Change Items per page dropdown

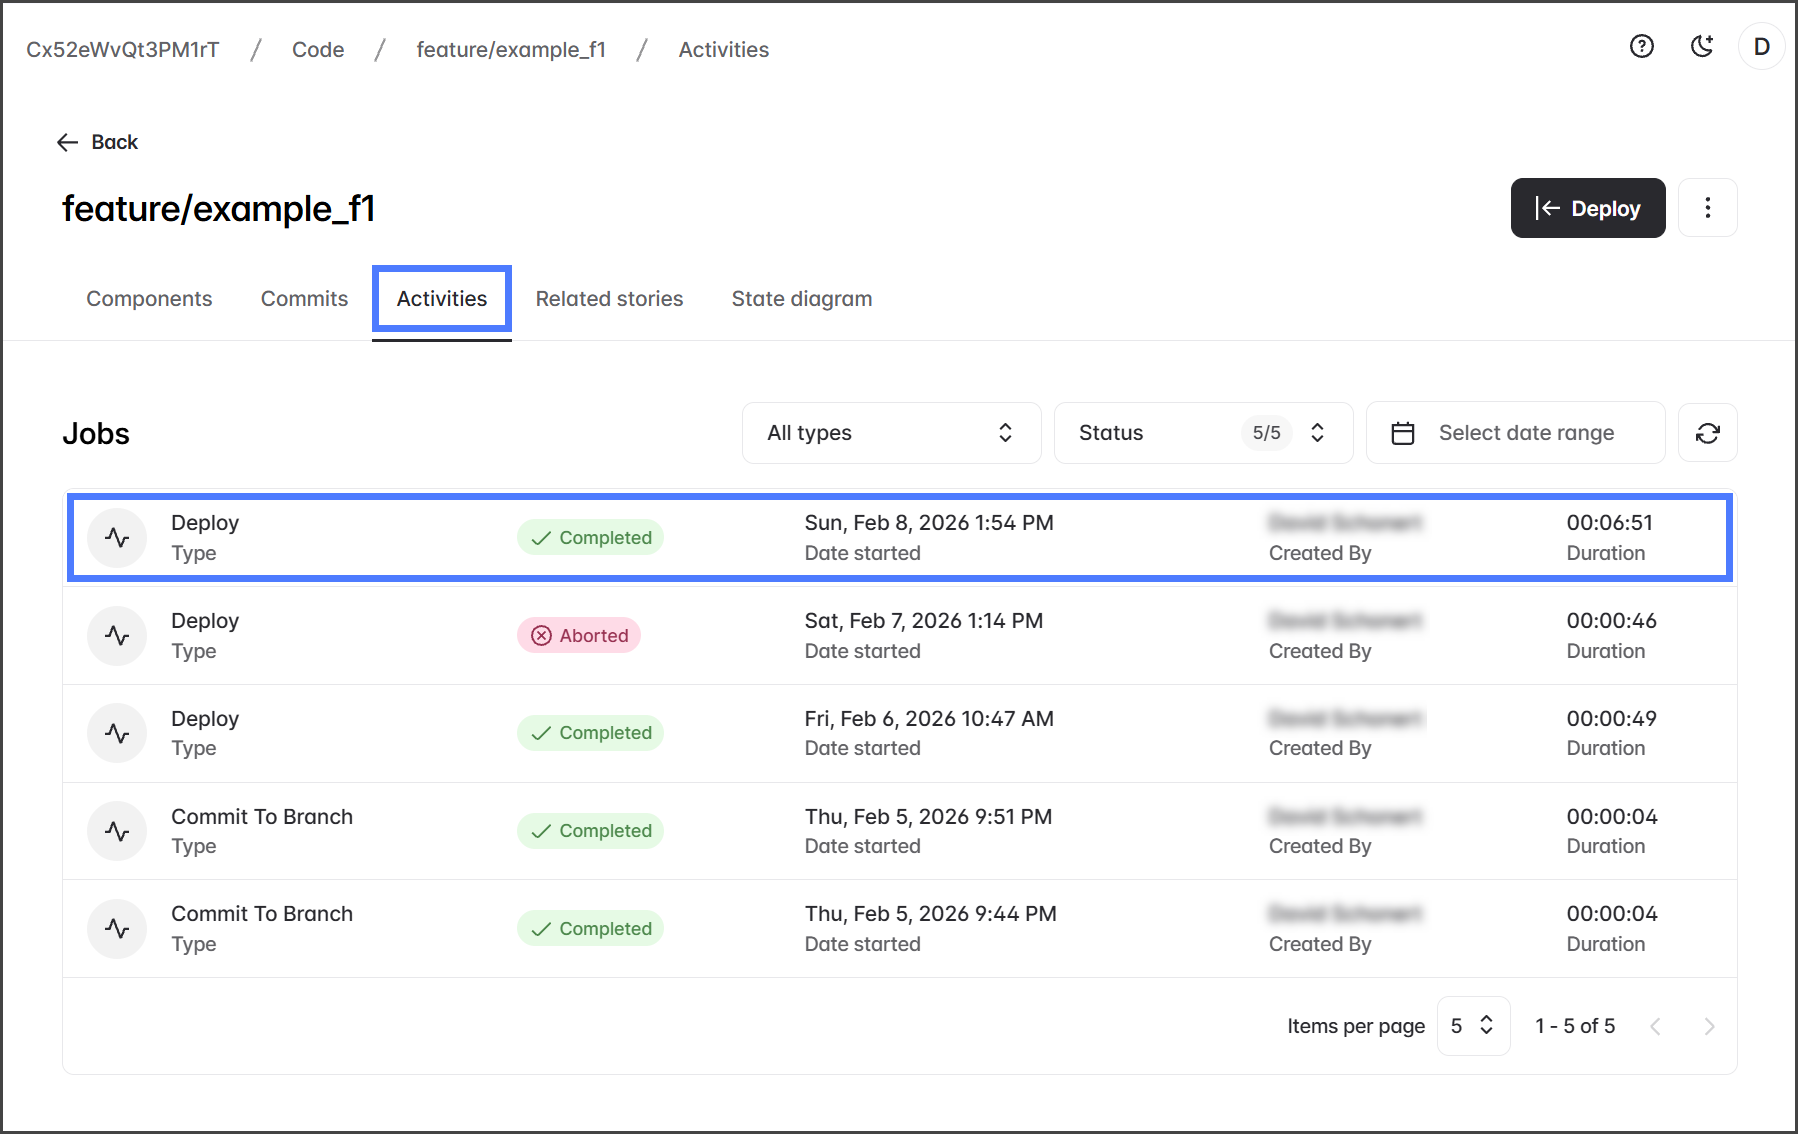click(x=1472, y=1026)
